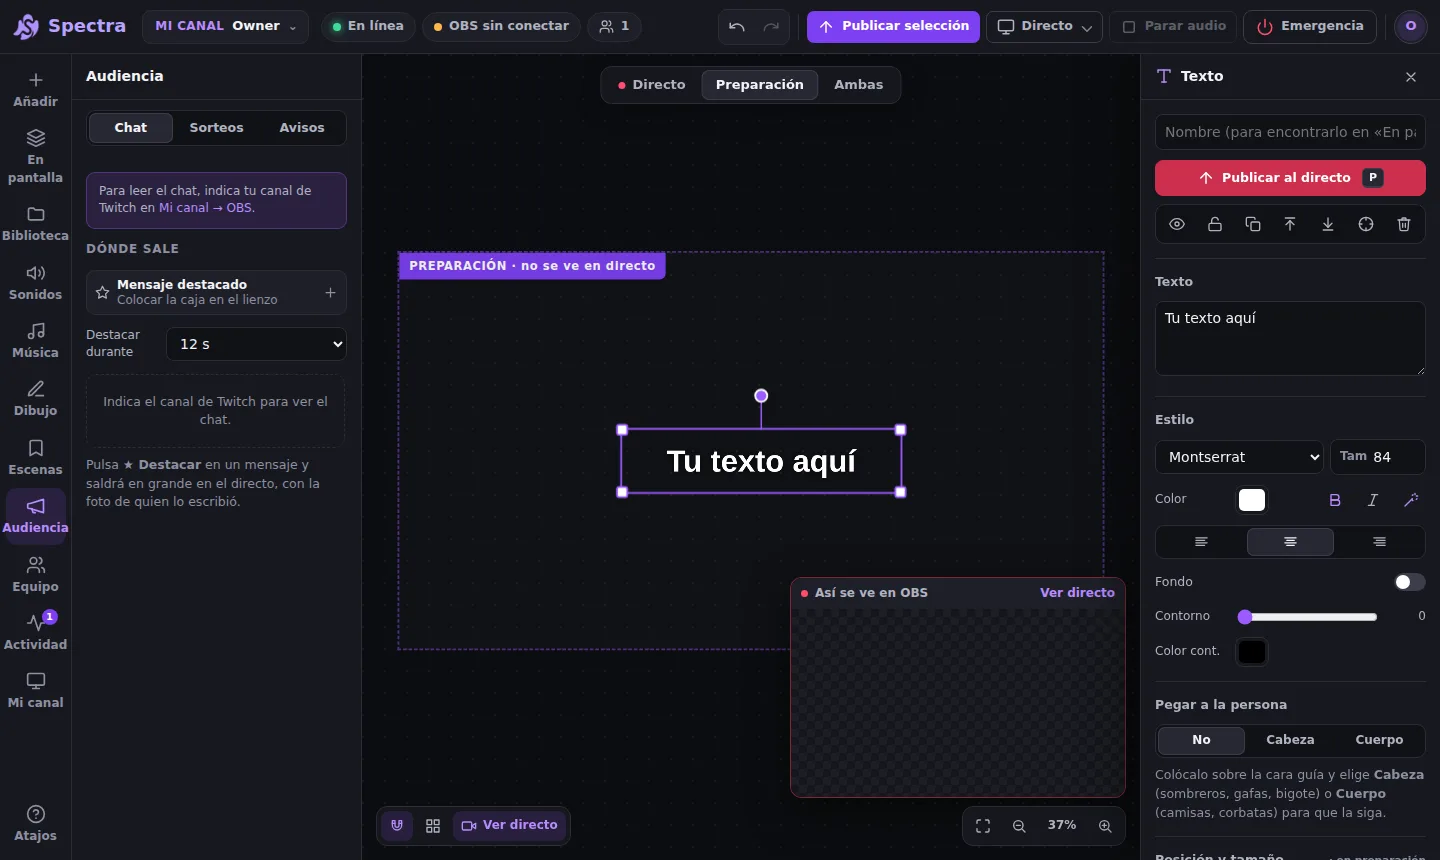
Task: Align text to the right
Action: tap(1379, 542)
